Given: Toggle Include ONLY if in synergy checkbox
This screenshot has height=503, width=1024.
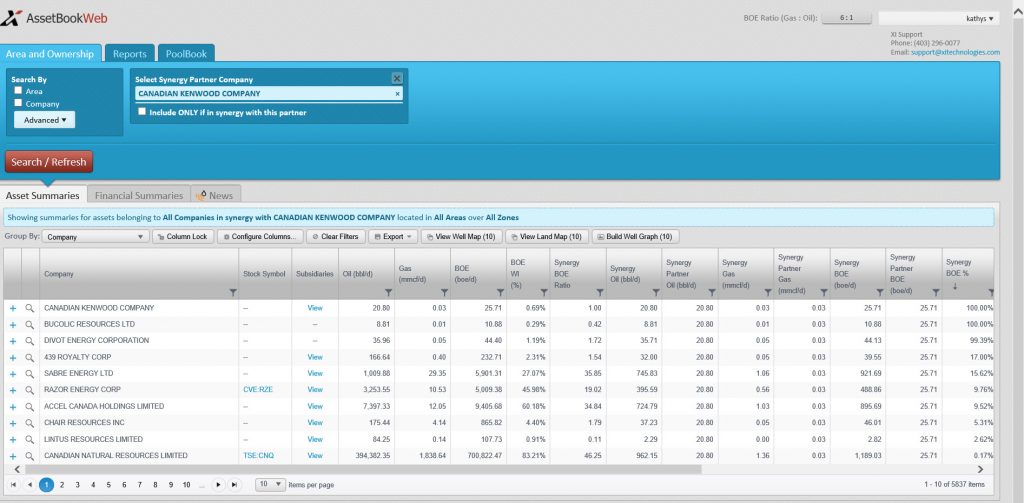Looking at the screenshot, I should click(x=142, y=112).
